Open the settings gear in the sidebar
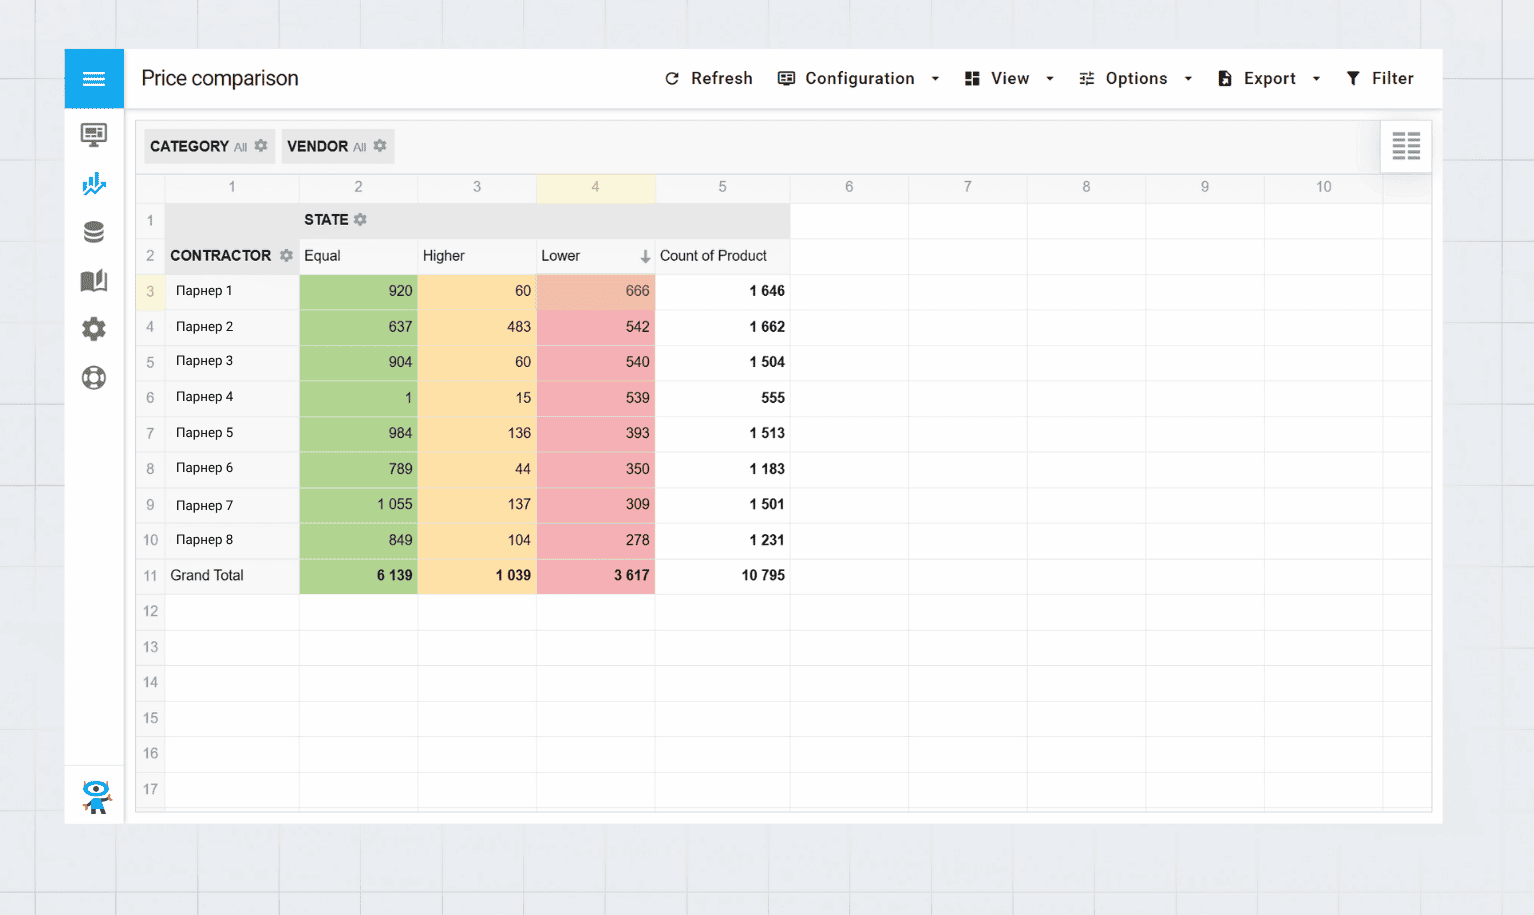This screenshot has height=915, width=1534. [93, 328]
